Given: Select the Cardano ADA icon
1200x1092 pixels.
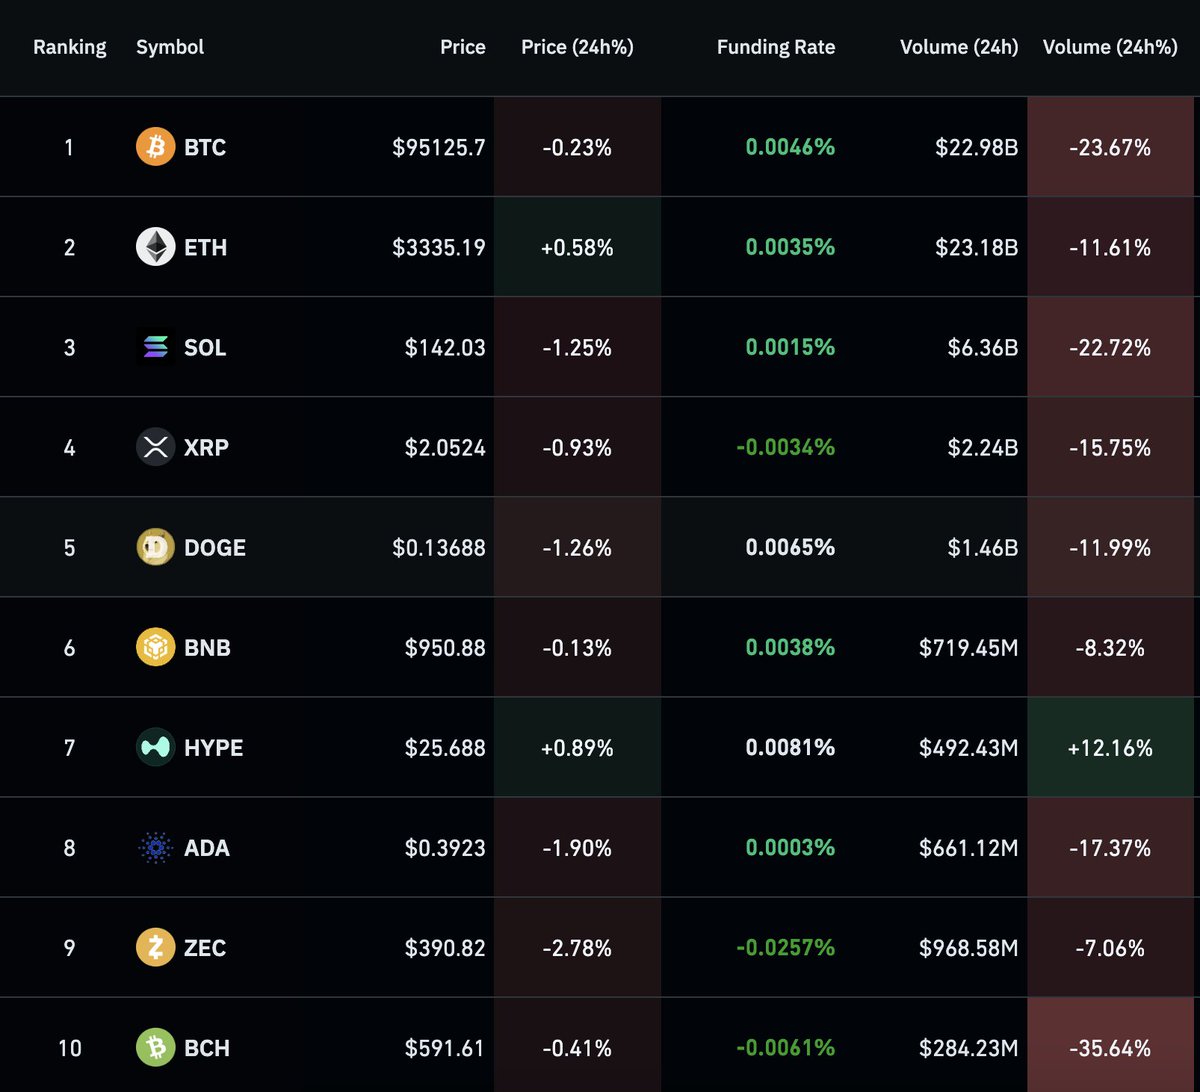Looking at the screenshot, I should tap(155, 847).
